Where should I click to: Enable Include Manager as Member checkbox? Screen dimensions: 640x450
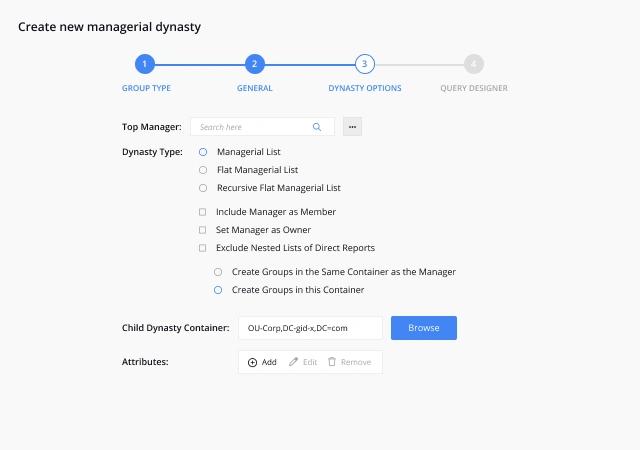click(x=202, y=212)
